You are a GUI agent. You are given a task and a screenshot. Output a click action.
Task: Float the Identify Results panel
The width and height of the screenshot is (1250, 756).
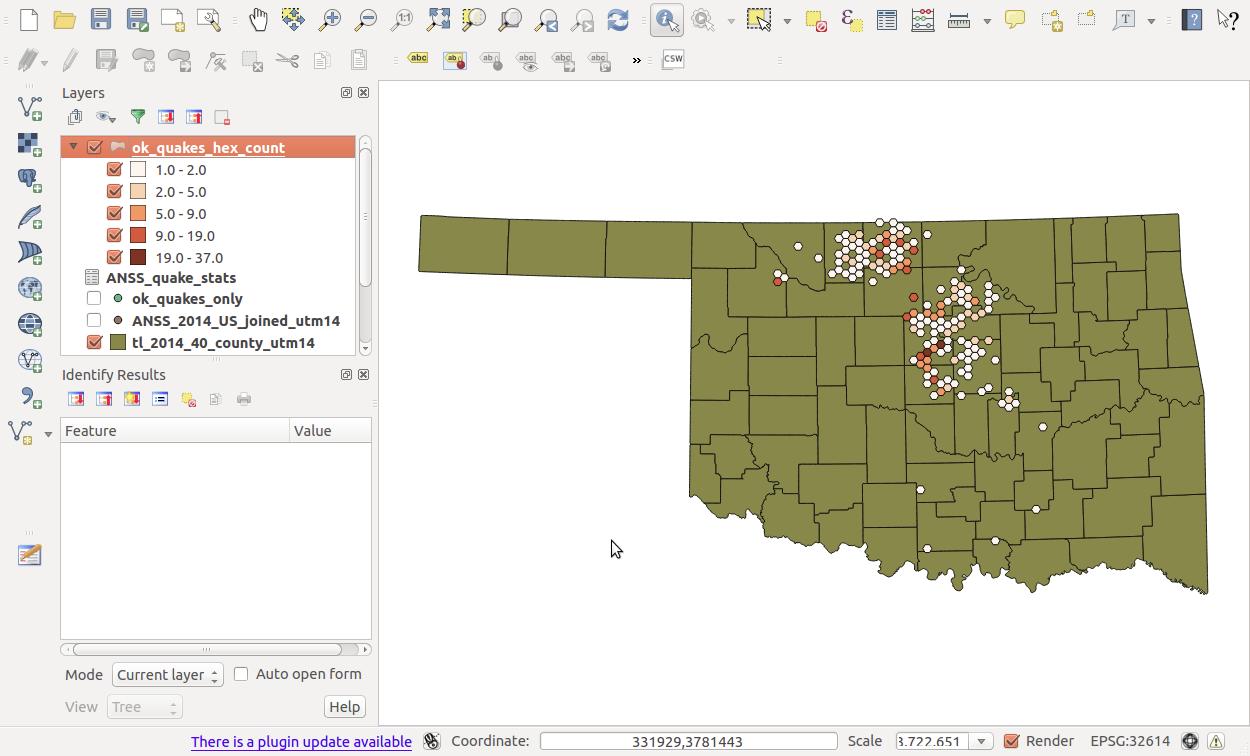tap(346, 374)
